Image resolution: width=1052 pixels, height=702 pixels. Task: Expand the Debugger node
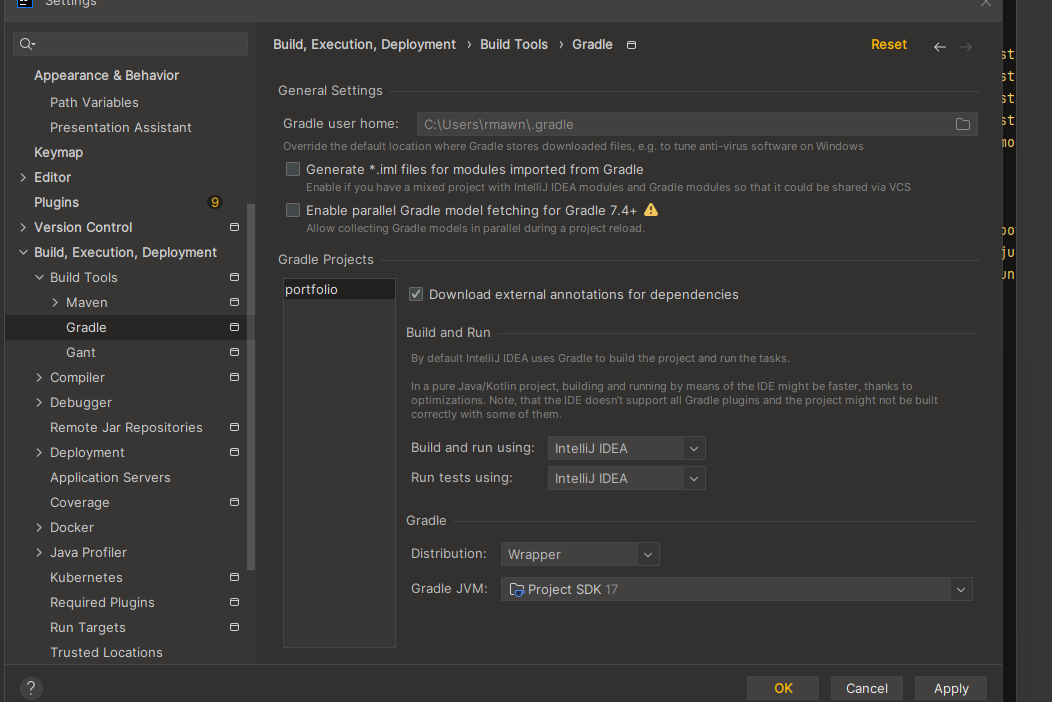(x=39, y=403)
